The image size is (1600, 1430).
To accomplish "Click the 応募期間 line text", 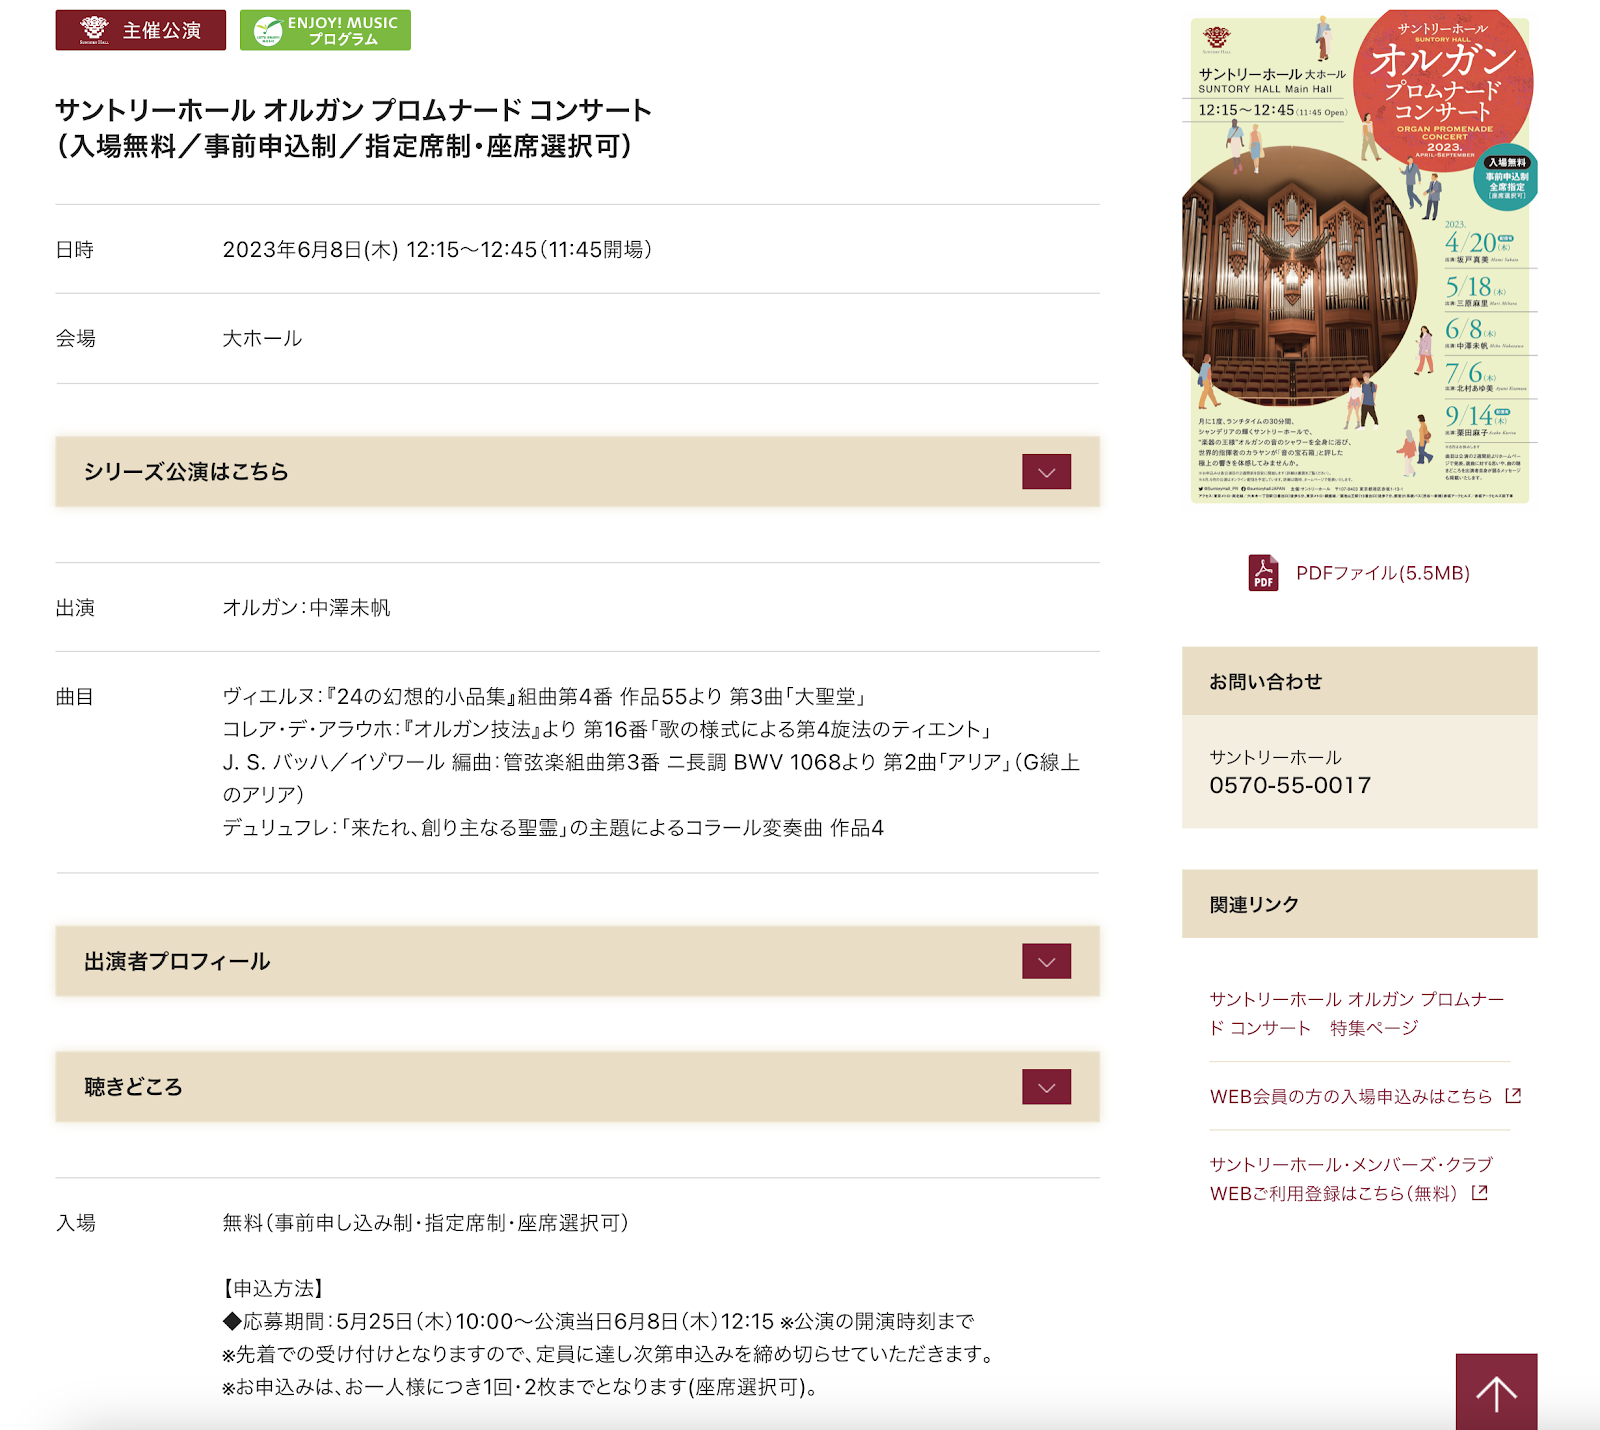I will point(598,1322).
